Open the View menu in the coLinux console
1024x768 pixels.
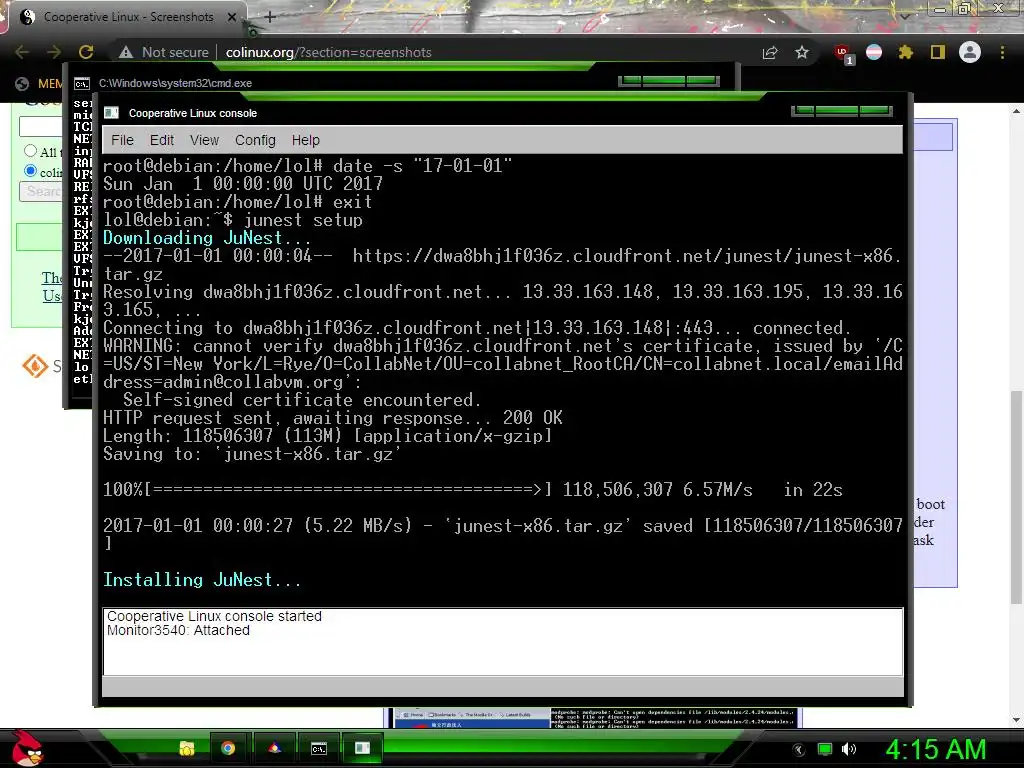tap(204, 140)
